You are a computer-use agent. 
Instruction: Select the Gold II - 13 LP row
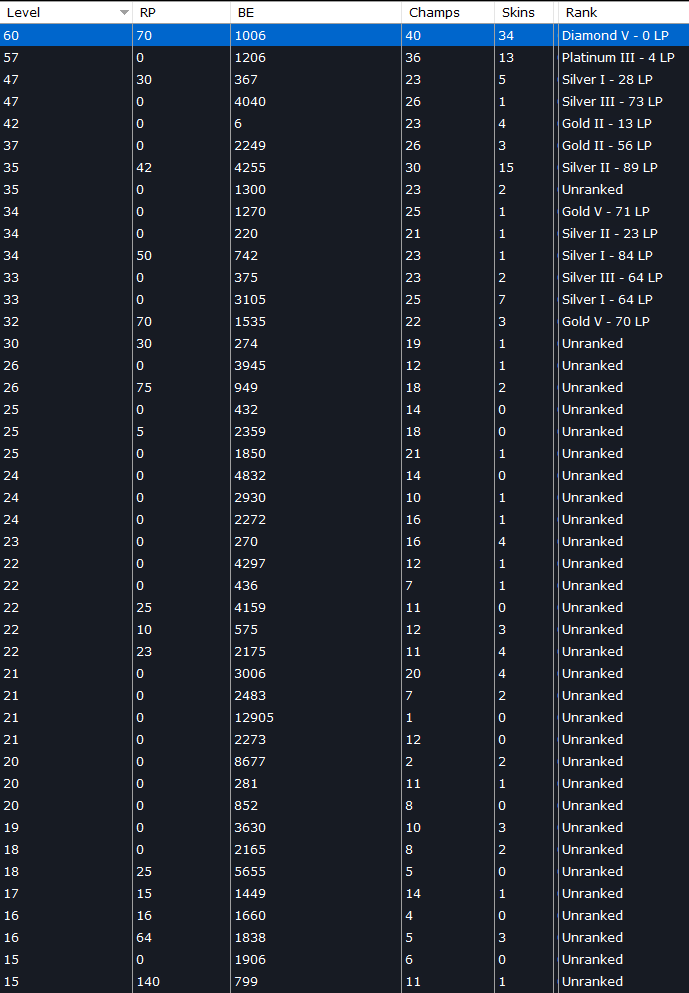tap(344, 123)
